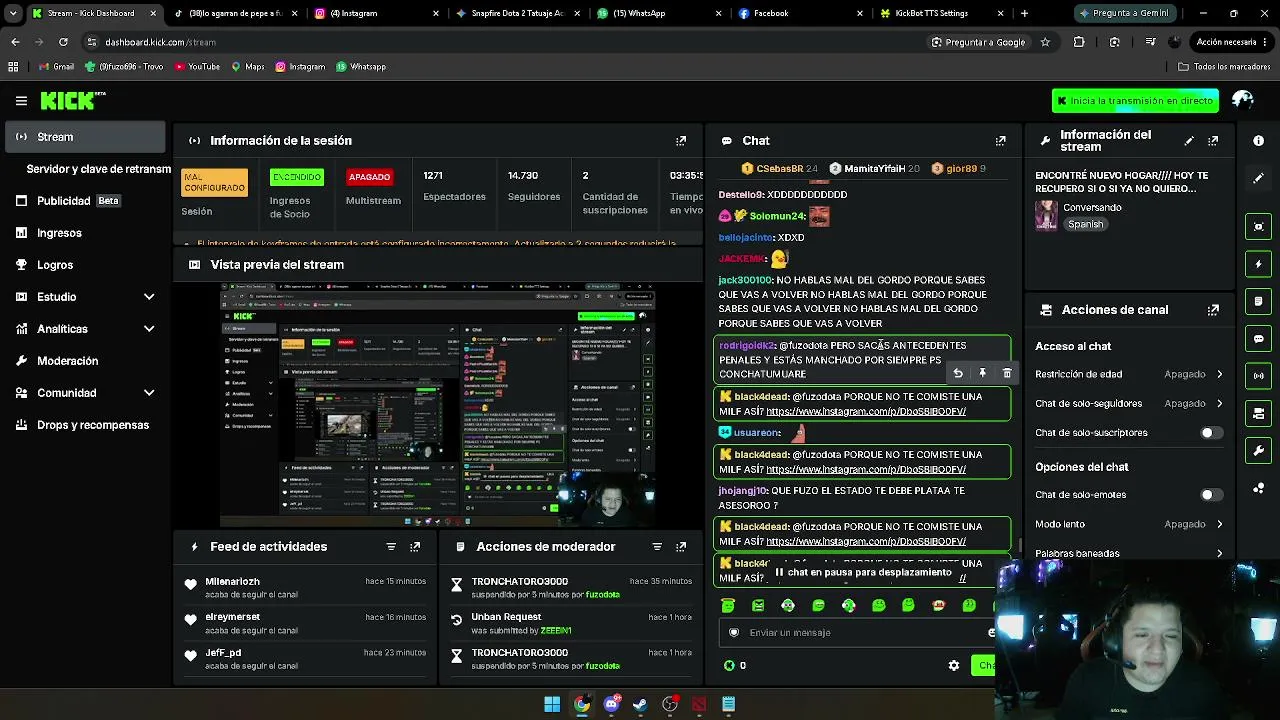Viewport: 1280px width, 720px height.
Task: Open Steam from the taskbar
Action: tap(640, 704)
